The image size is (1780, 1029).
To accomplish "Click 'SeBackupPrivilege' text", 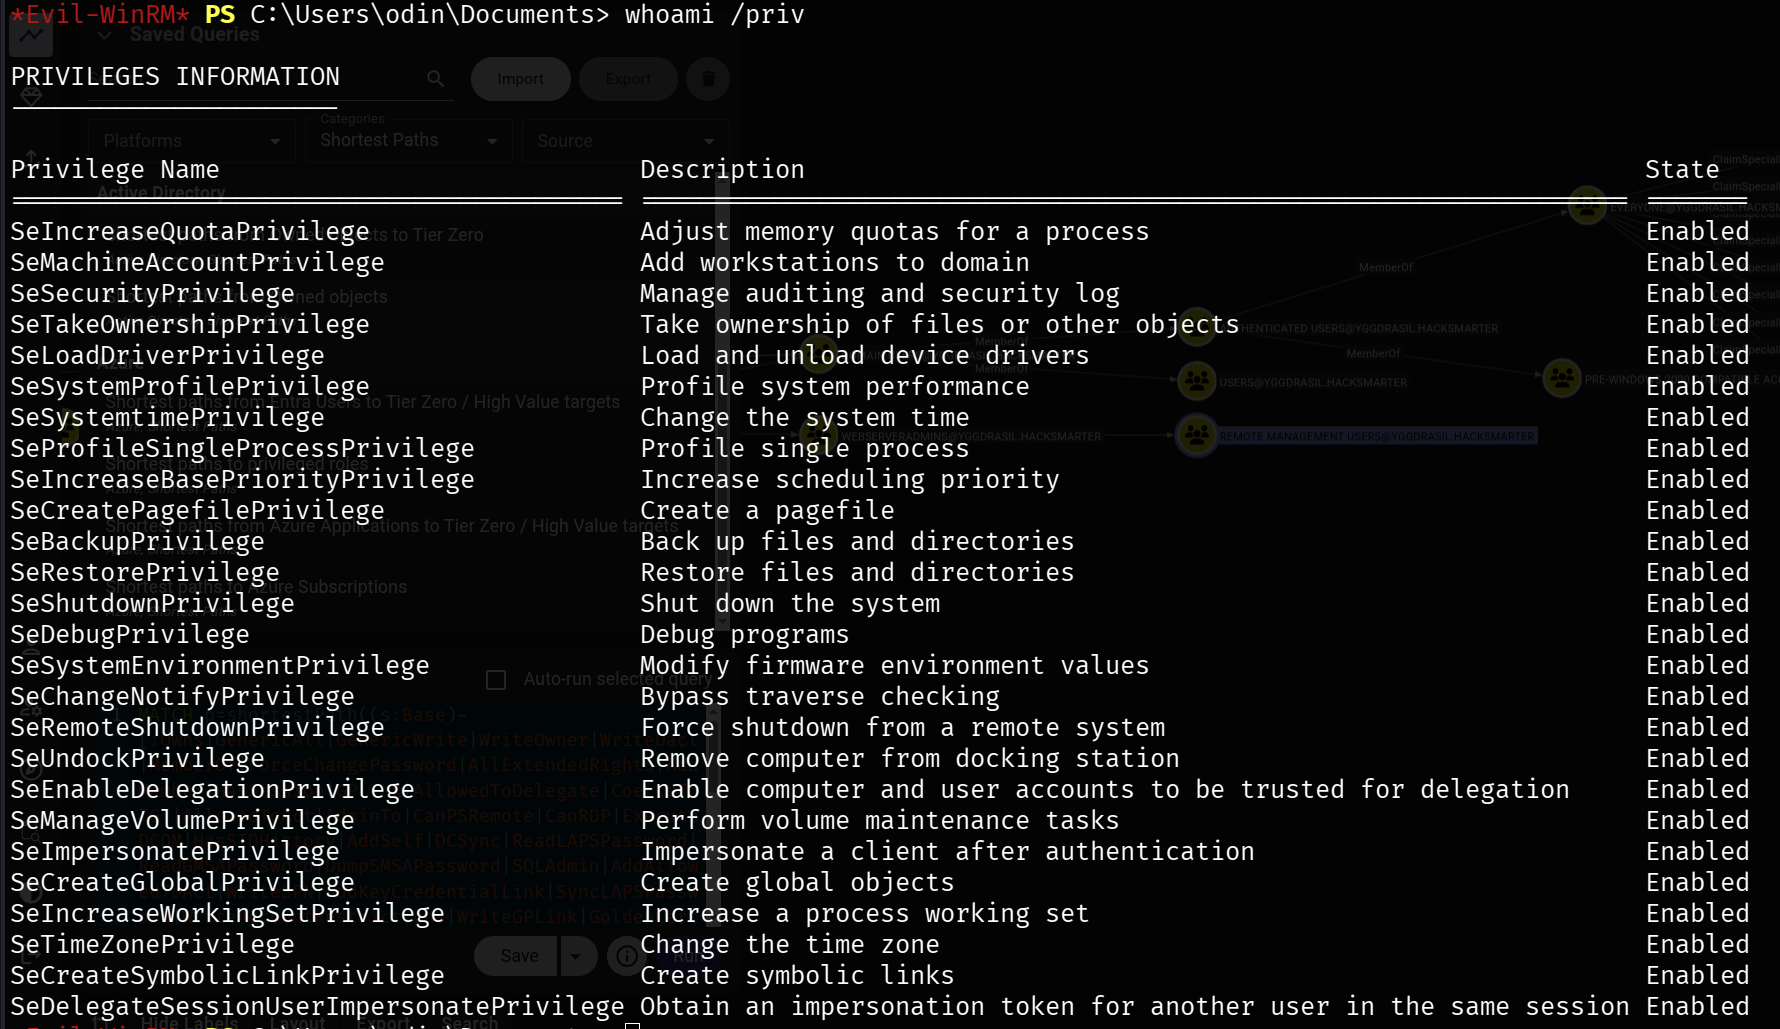I will [x=137, y=542].
